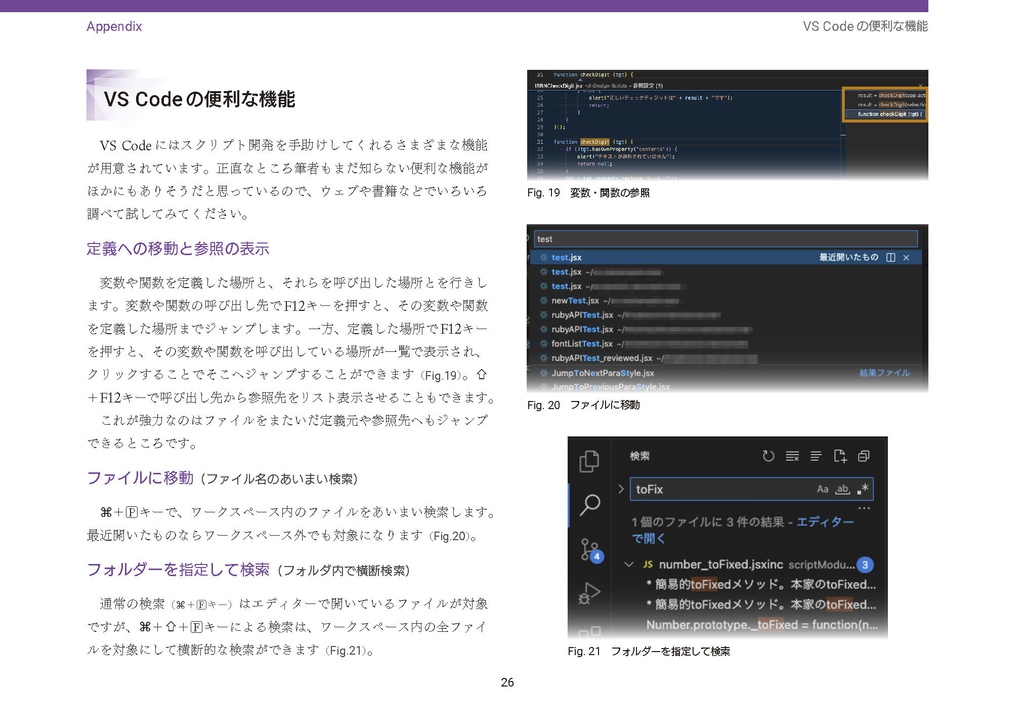Open search details with ellipsis expander
This screenshot has height=726, width=1024.
pyautogui.click(x=863, y=508)
